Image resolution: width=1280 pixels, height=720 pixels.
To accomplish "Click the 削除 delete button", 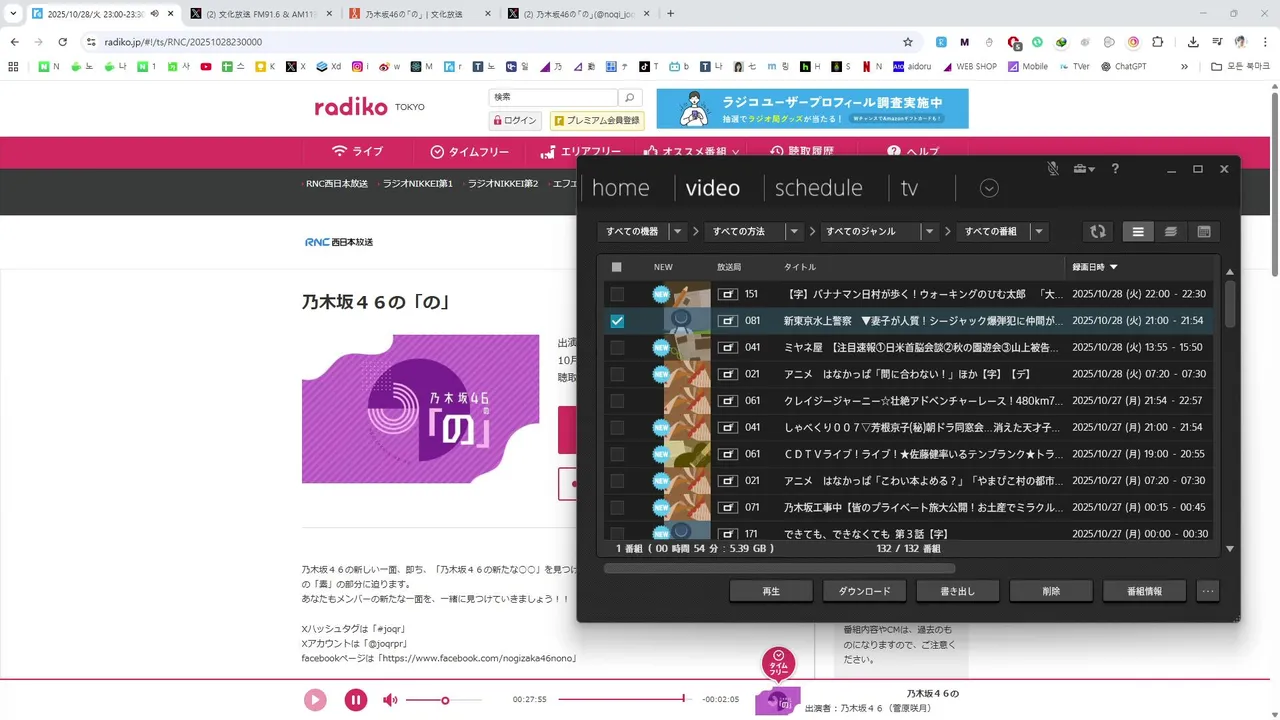I will 1051,591.
